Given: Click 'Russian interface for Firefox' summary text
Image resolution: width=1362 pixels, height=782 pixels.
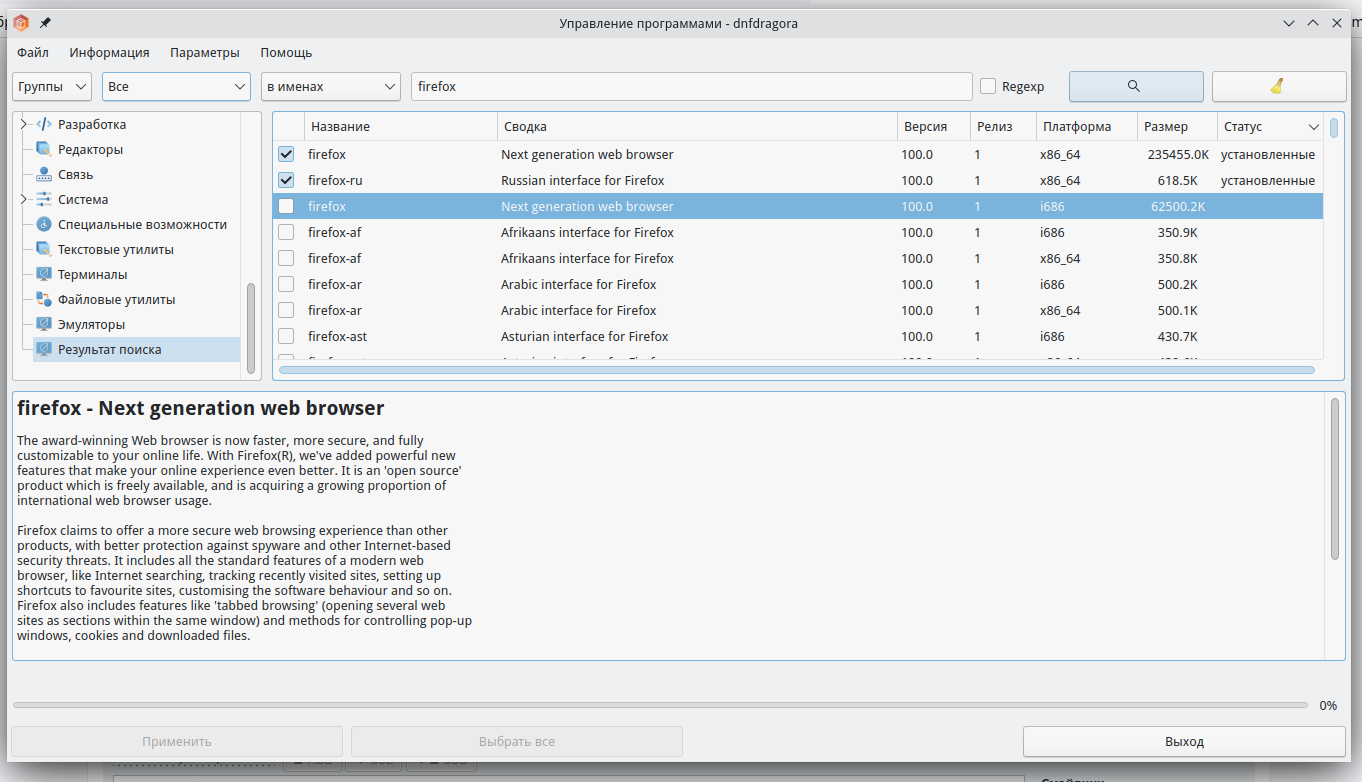Looking at the screenshot, I should [583, 181].
